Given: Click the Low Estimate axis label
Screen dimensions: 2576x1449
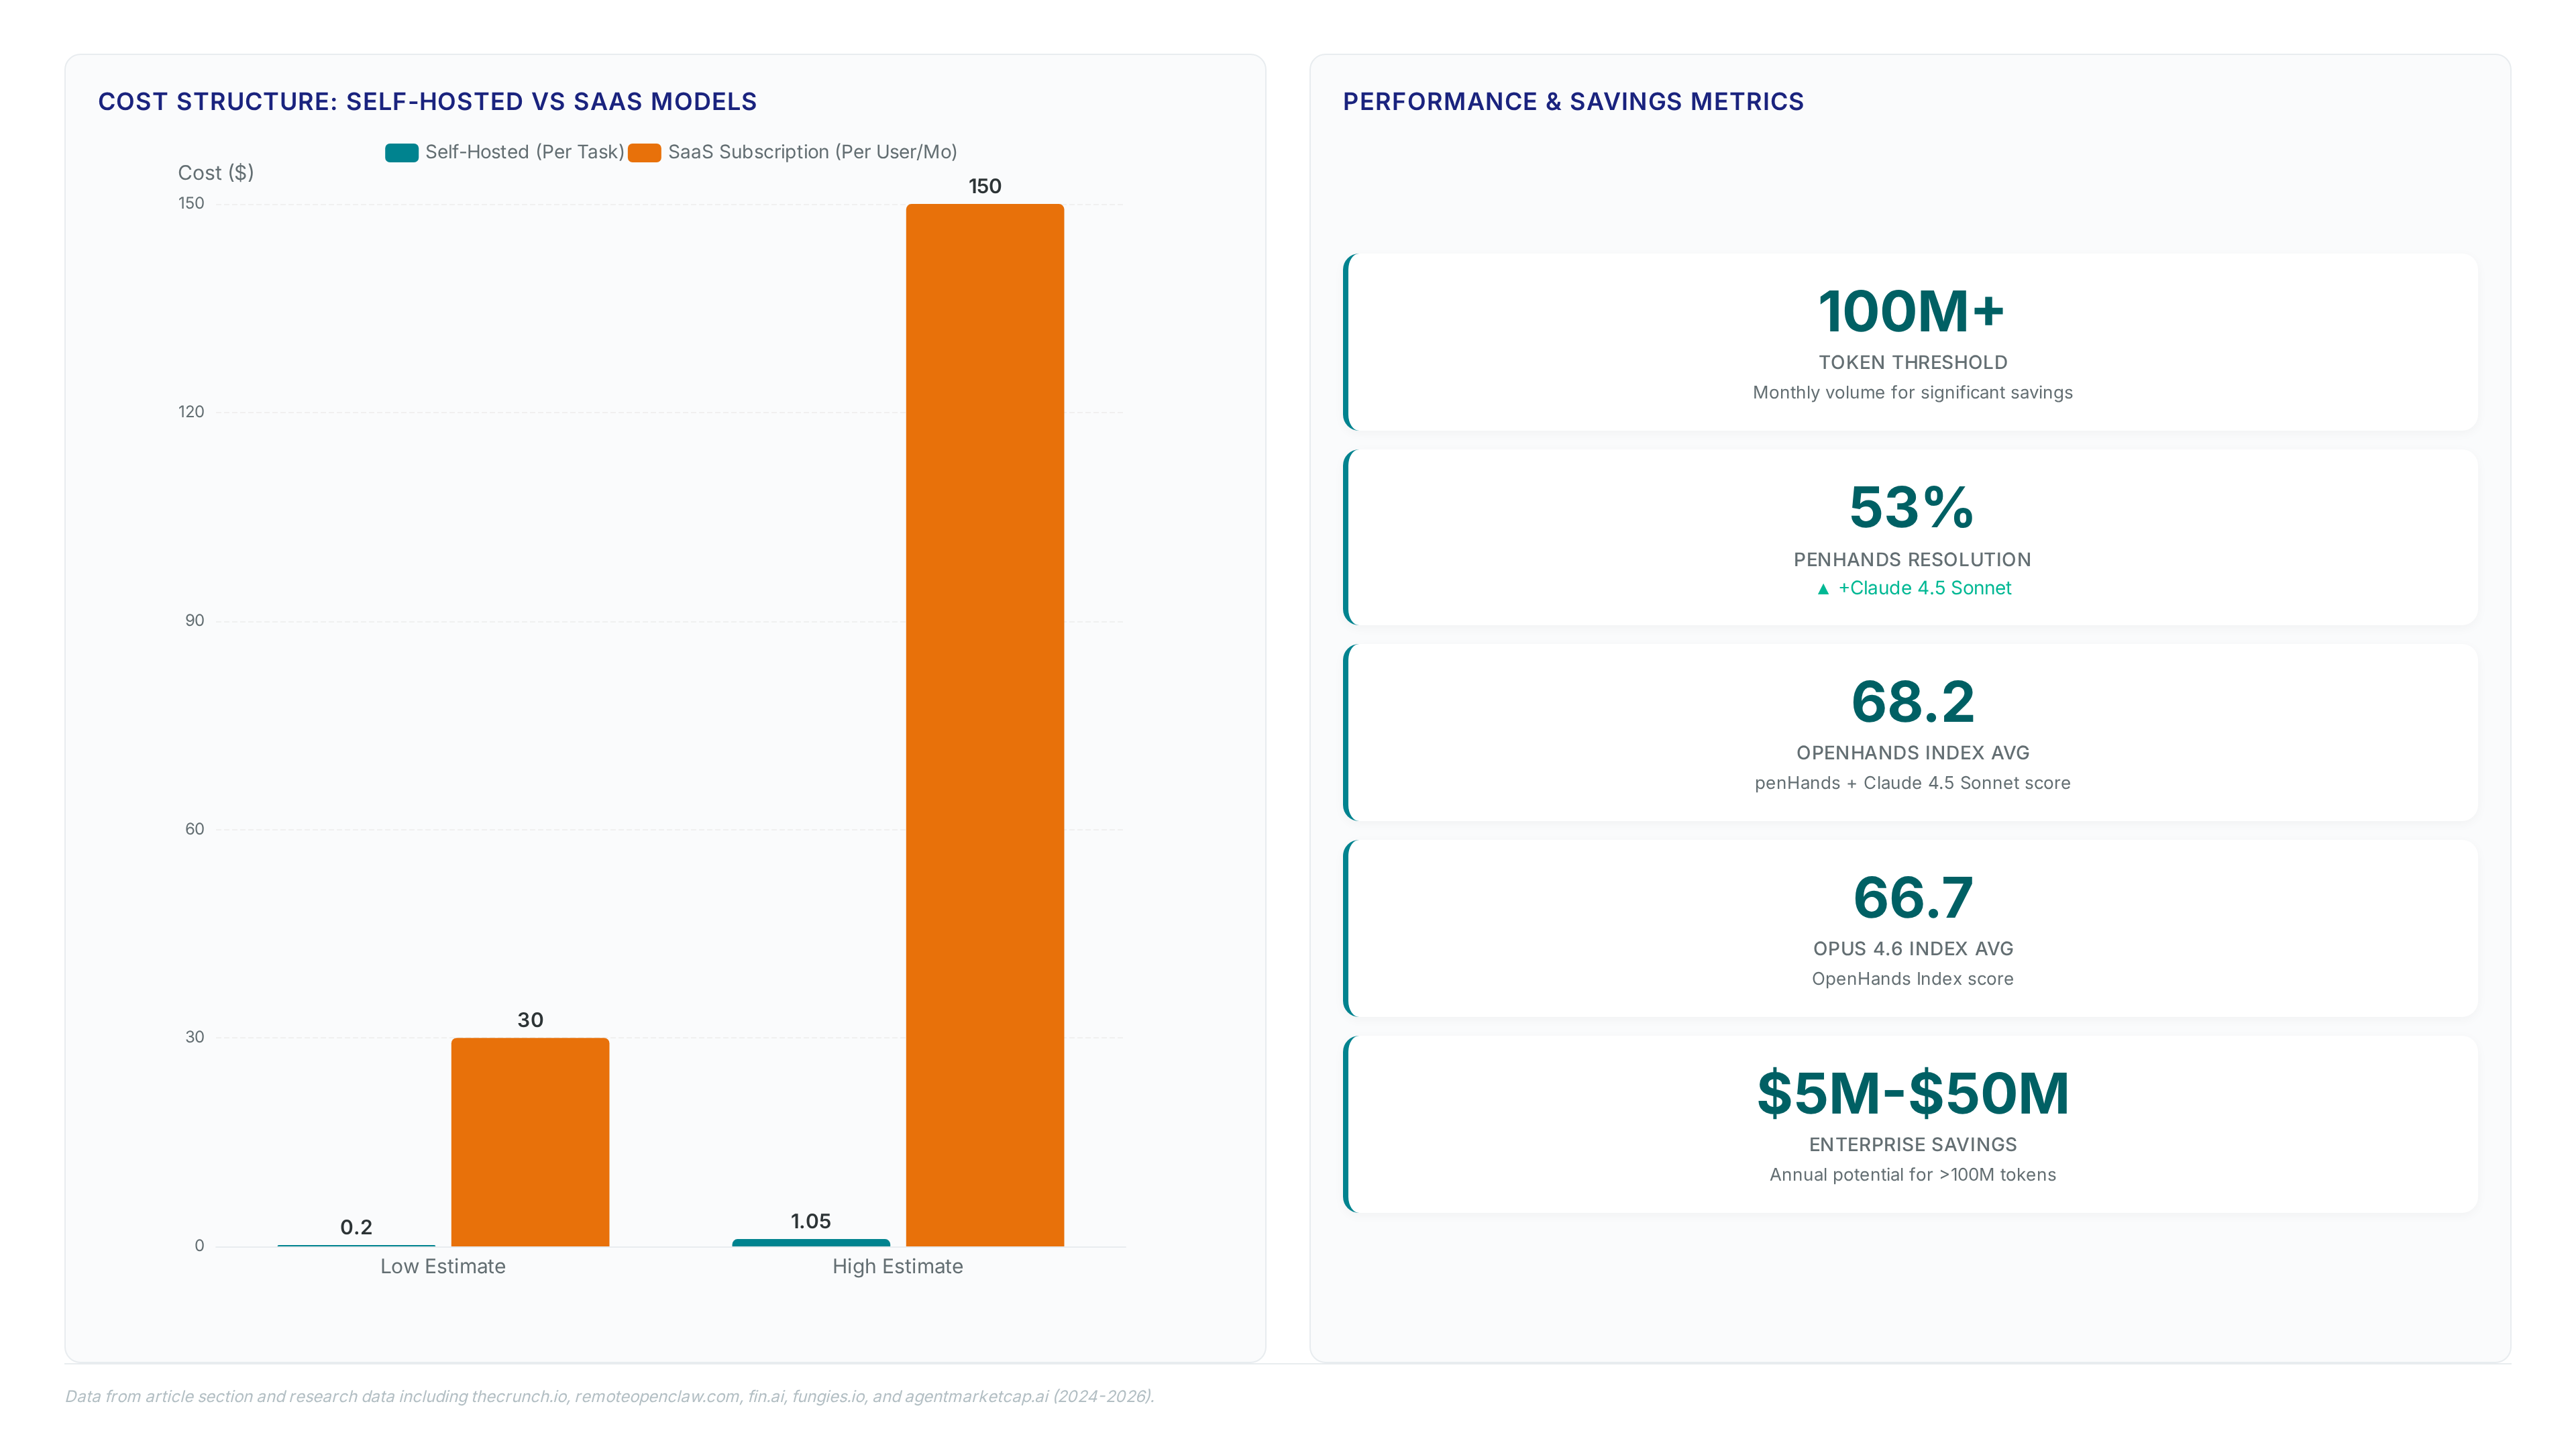Looking at the screenshot, I should point(443,1266).
